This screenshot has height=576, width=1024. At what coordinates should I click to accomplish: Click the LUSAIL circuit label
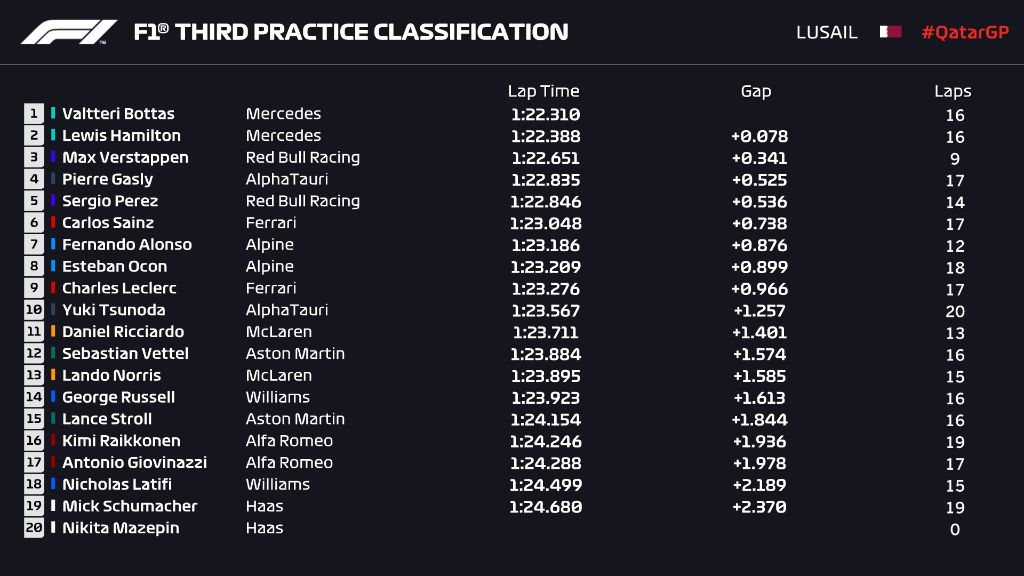826,32
